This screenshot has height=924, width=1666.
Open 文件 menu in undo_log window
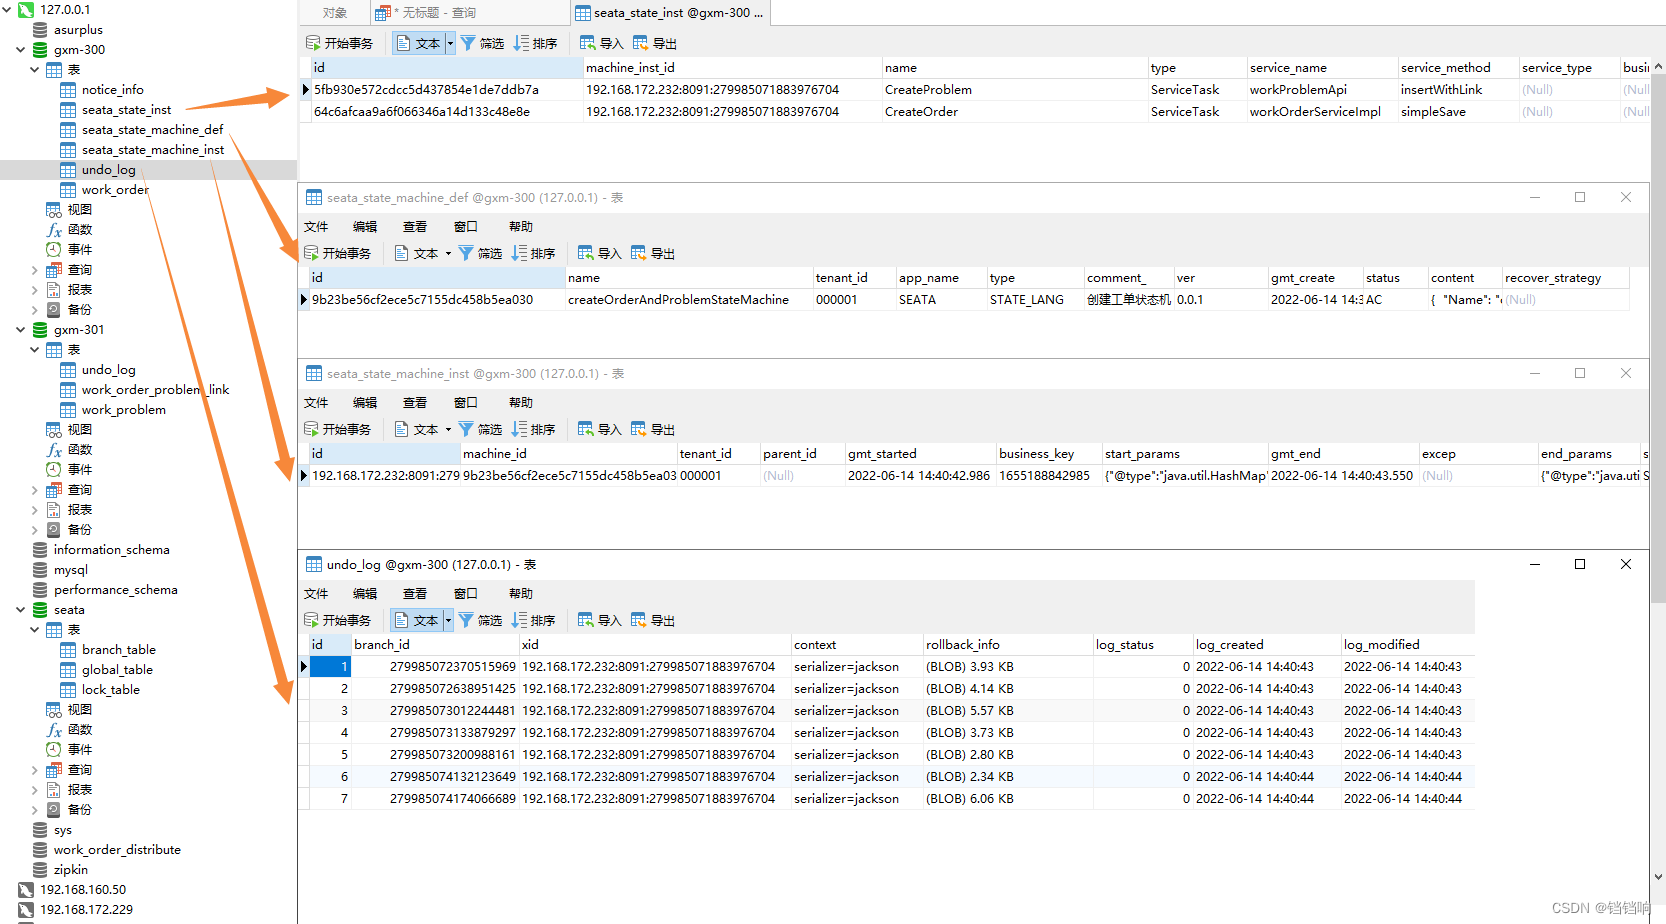pyautogui.click(x=316, y=594)
